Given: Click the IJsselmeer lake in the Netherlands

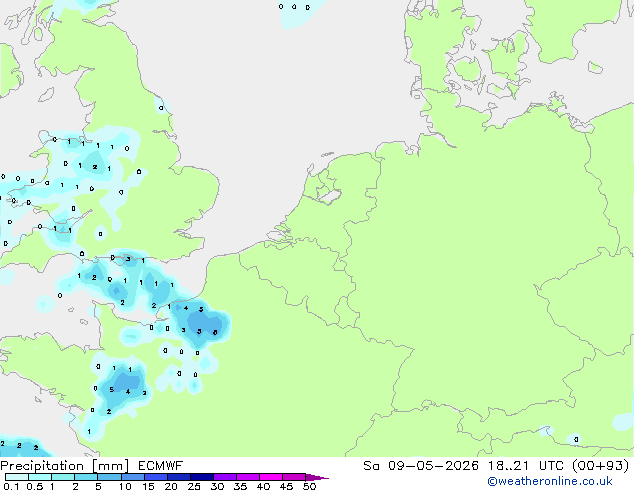Looking at the screenshot, I should pyautogui.click(x=328, y=193).
